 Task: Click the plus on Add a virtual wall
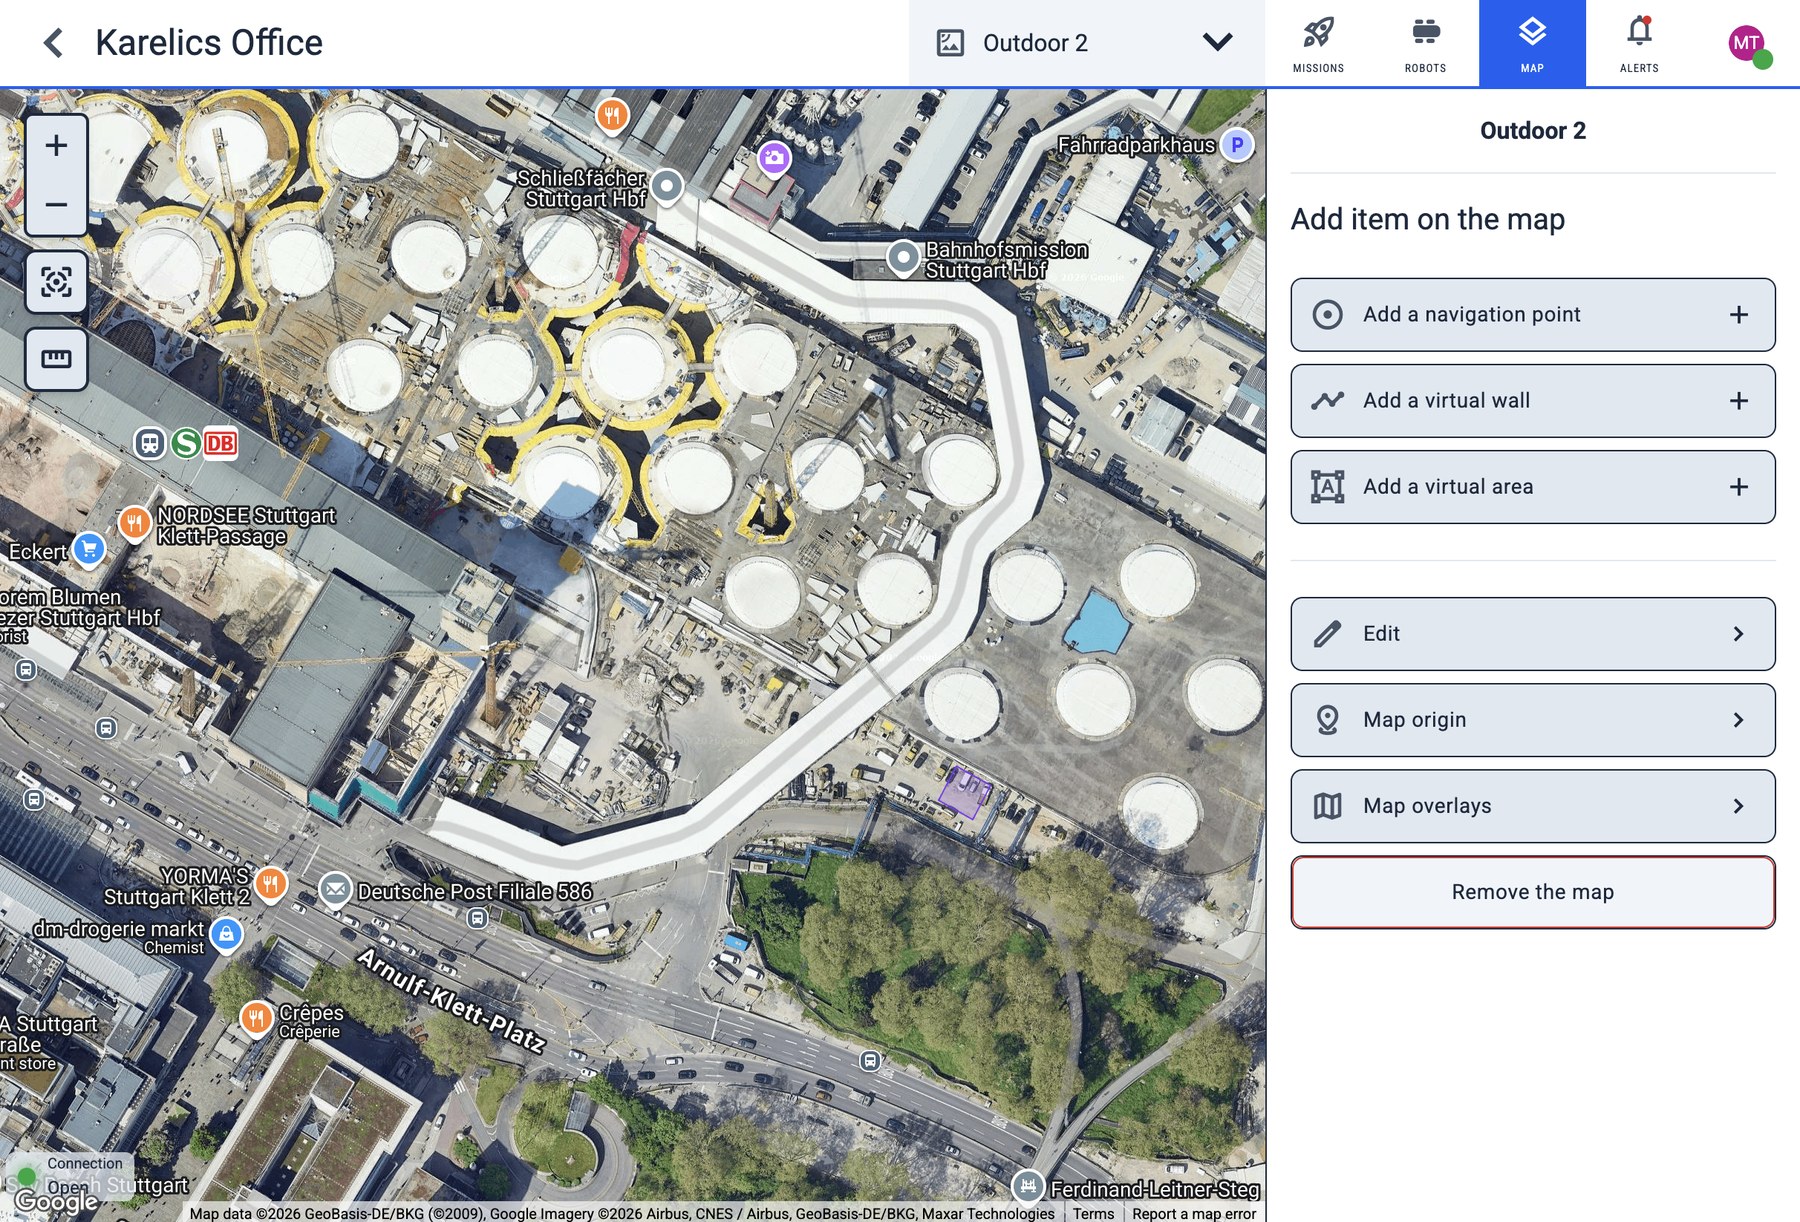point(1739,401)
